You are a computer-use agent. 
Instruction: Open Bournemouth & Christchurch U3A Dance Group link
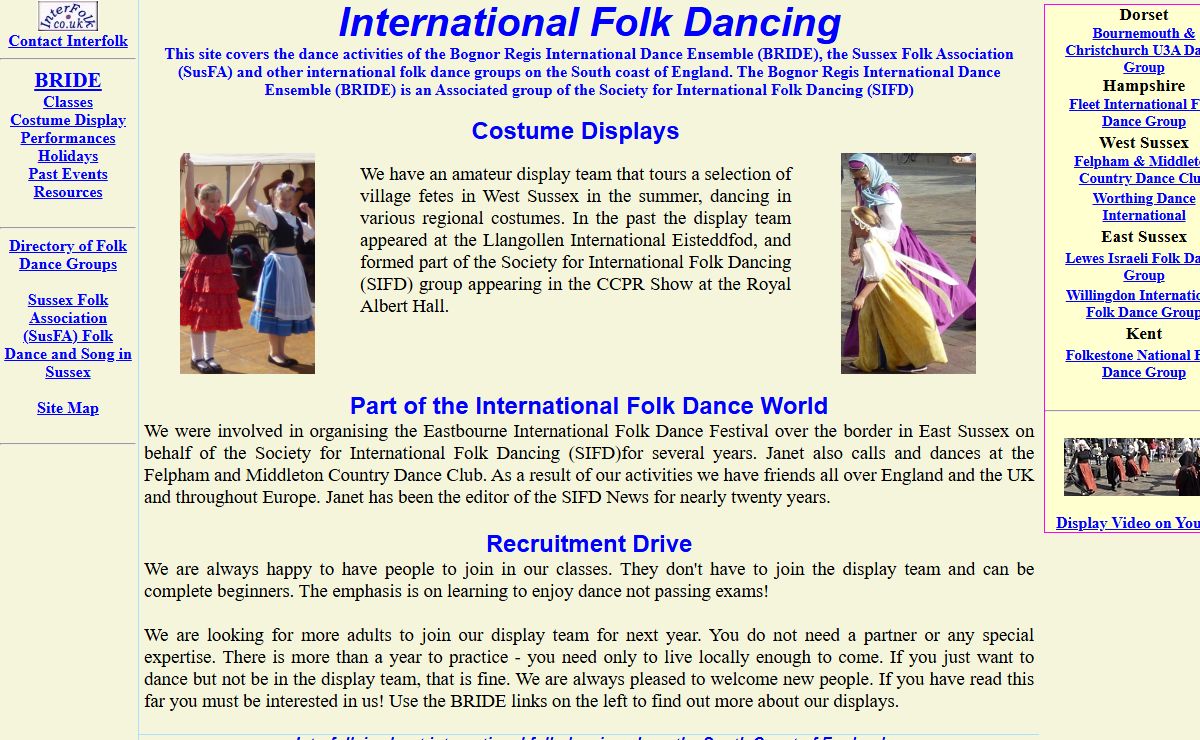1132,50
